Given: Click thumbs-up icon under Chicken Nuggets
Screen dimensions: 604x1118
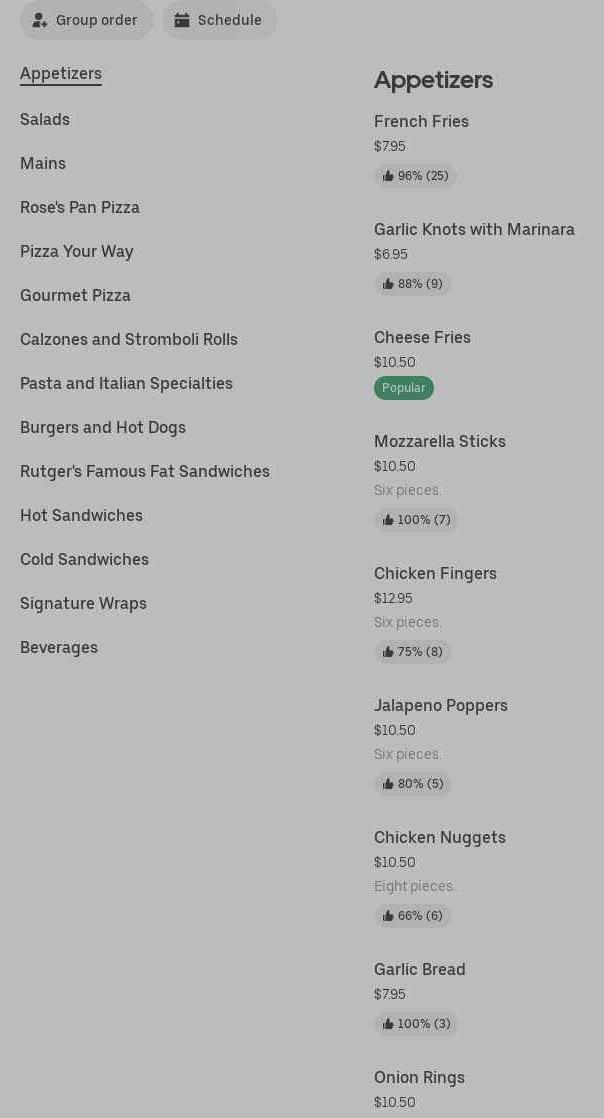Looking at the screenshot, I should [388, 916].
